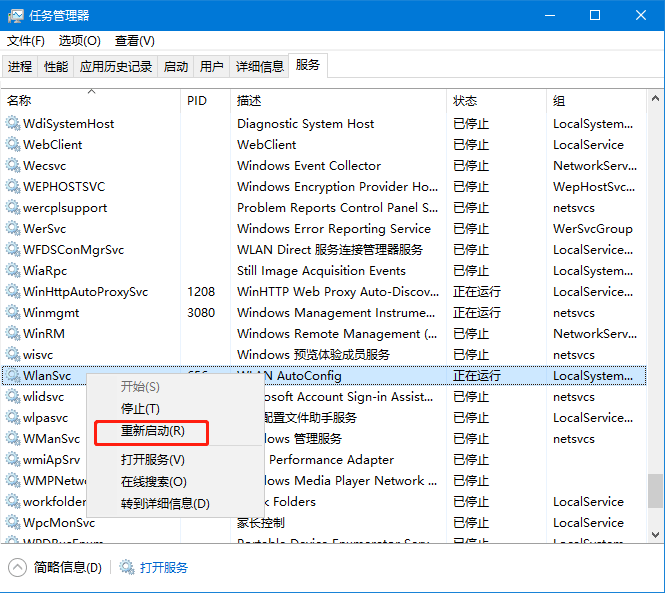Collapse details with 简略信息 arrow button
This screenshot has width=665, height=593.
point(17,567)
